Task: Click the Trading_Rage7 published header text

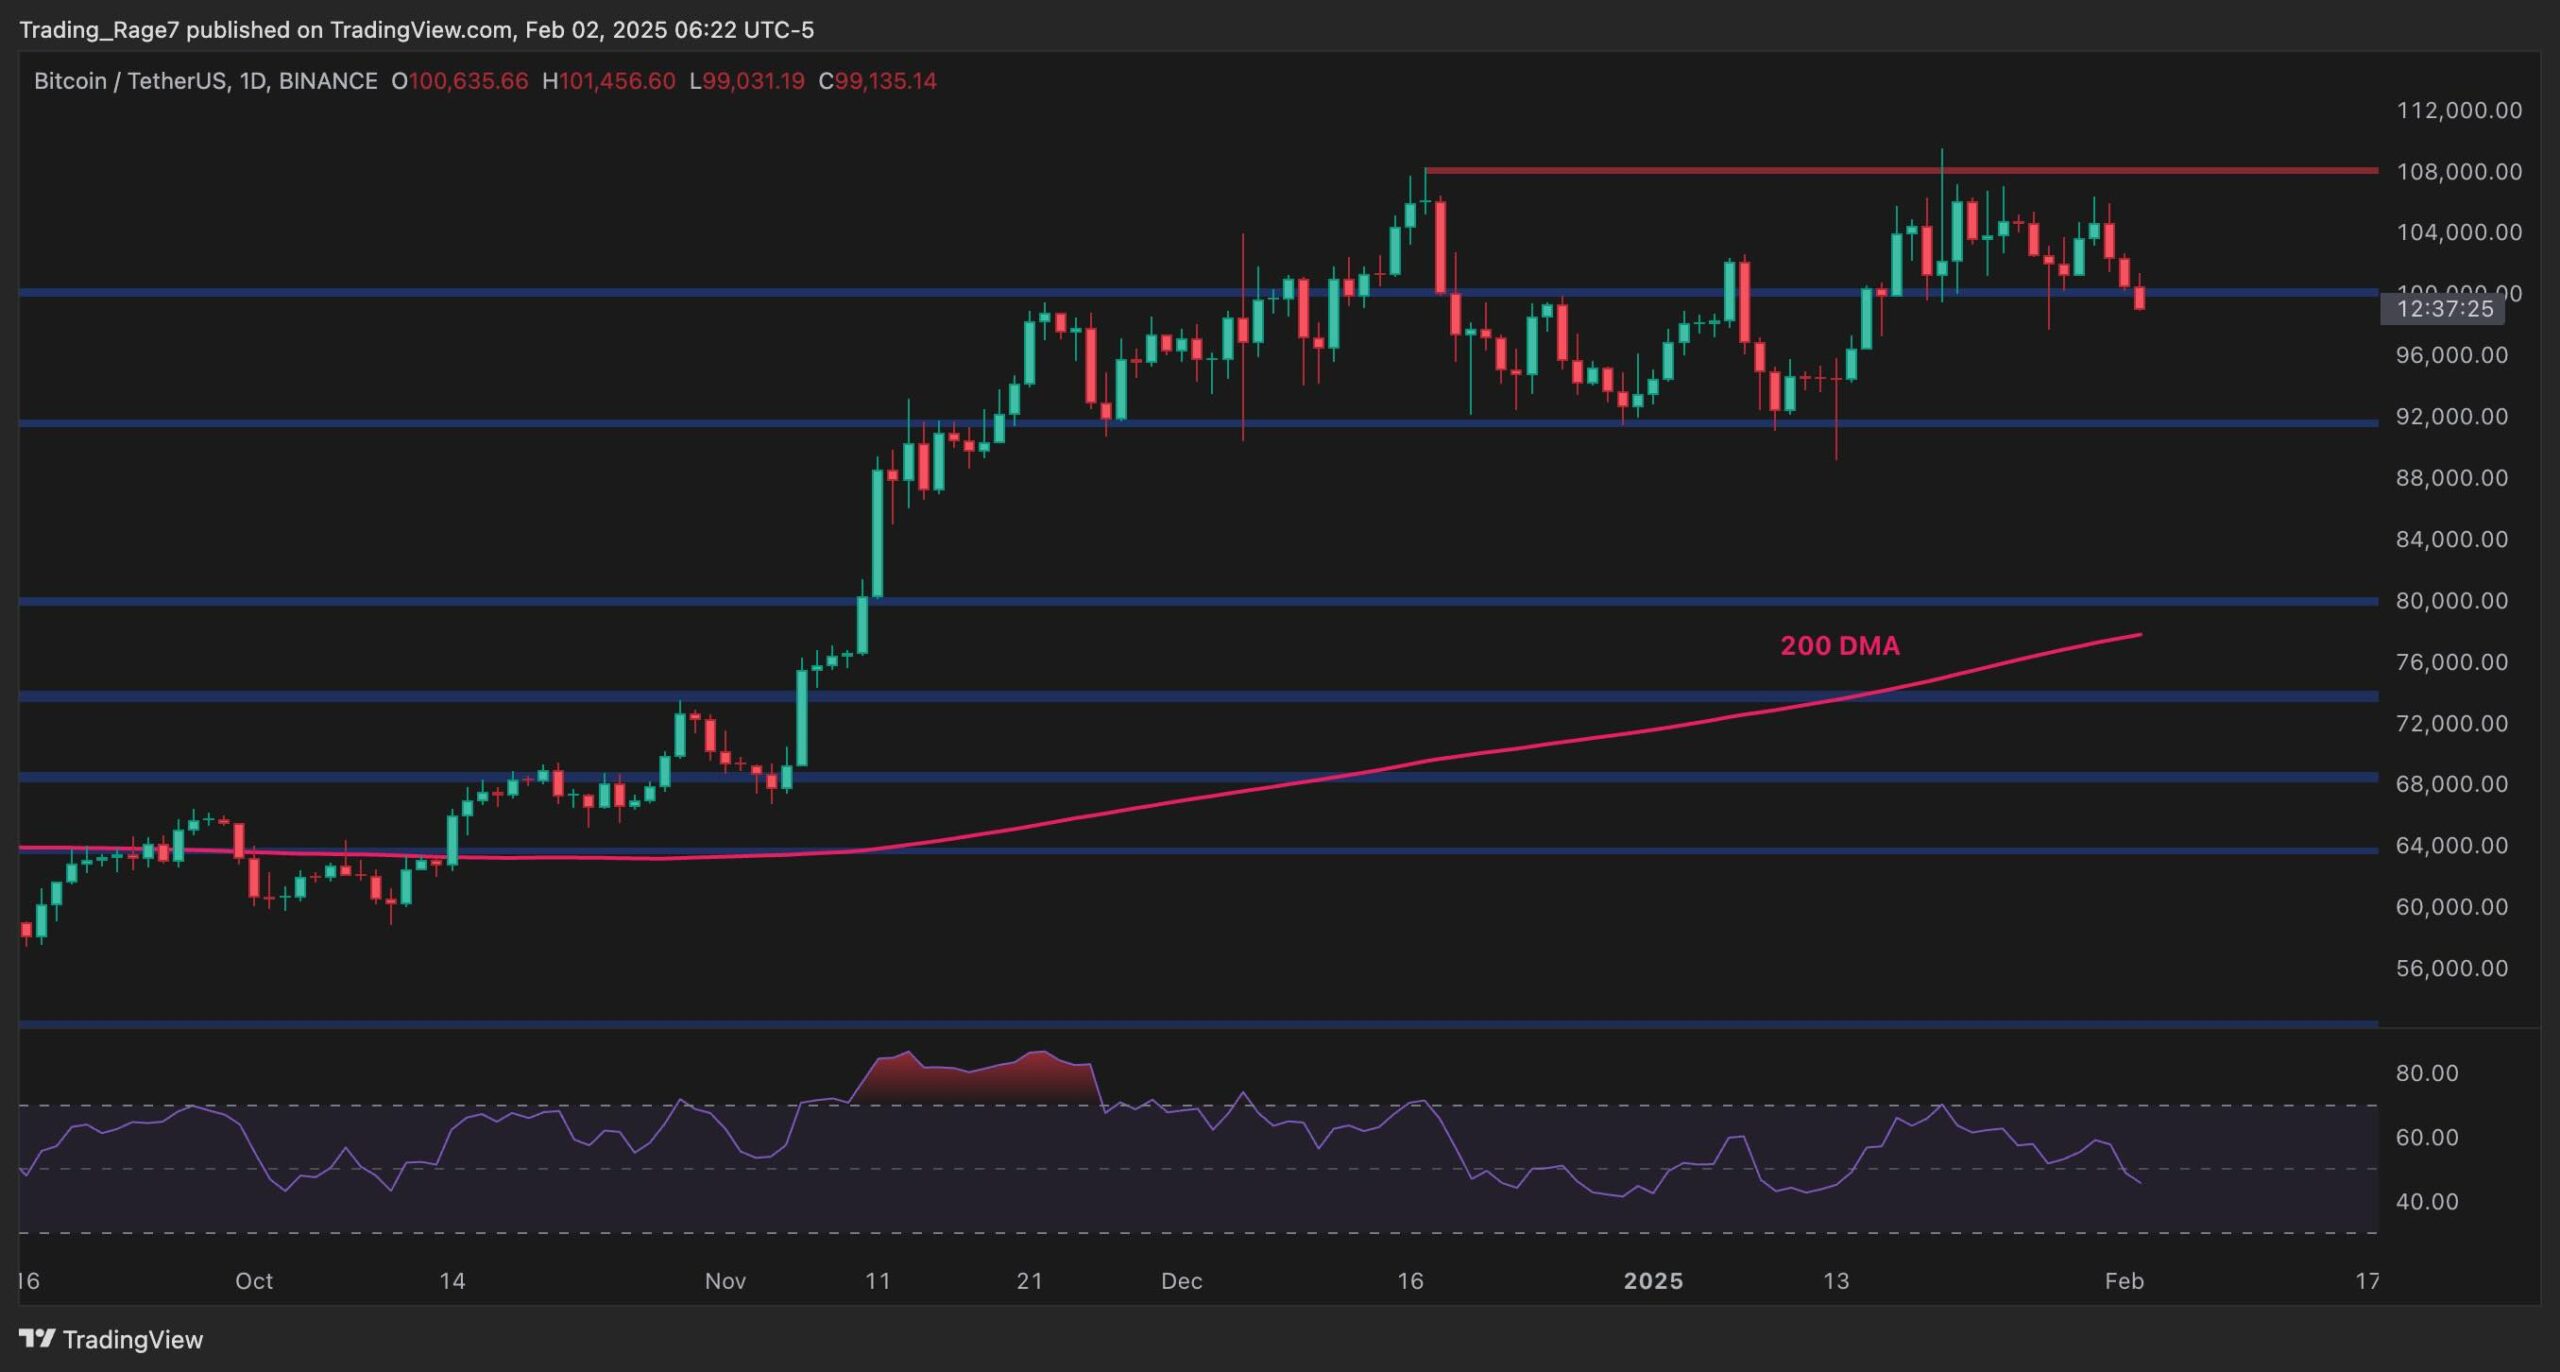Action: point(416,30)
